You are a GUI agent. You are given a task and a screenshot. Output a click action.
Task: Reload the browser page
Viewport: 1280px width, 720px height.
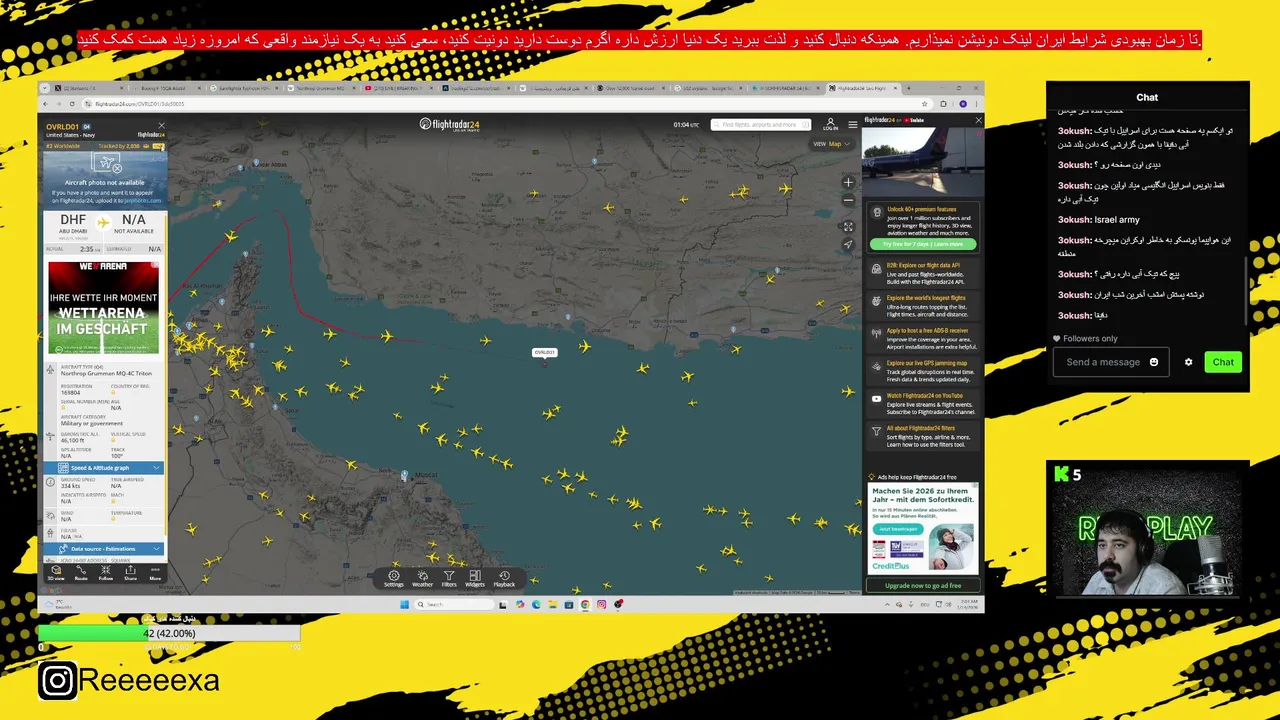72,104
